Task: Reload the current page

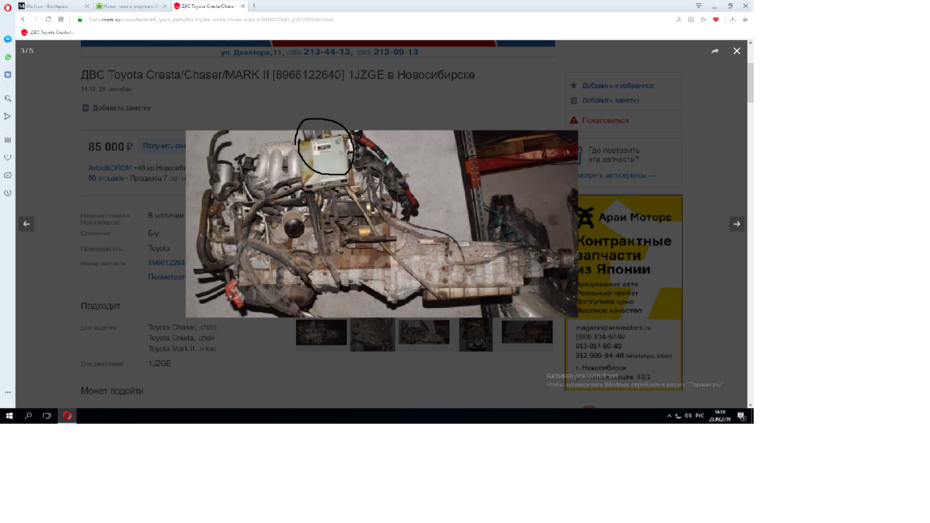Action: [48, 20]
